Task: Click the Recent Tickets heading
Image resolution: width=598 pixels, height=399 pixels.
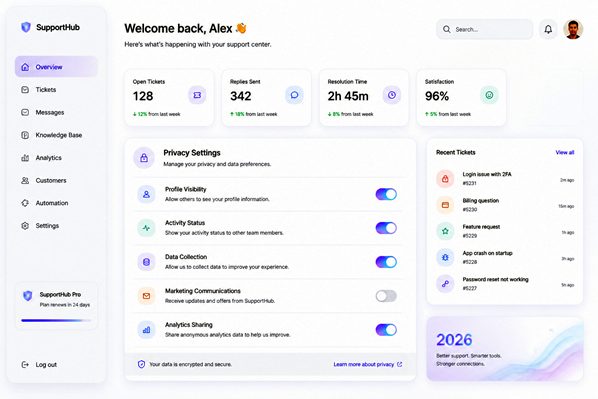Action: tap(456, 152)
